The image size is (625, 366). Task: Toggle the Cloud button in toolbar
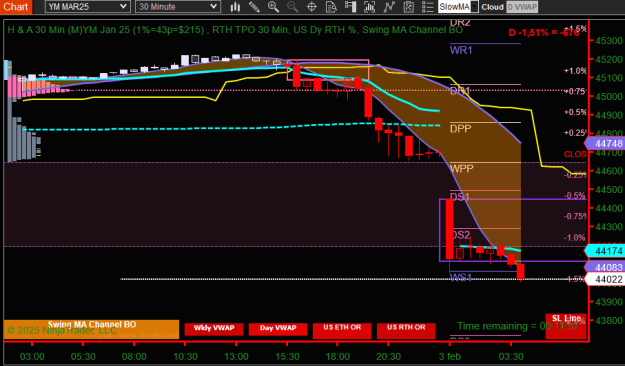pyautogui.click(x=492, y=7)
